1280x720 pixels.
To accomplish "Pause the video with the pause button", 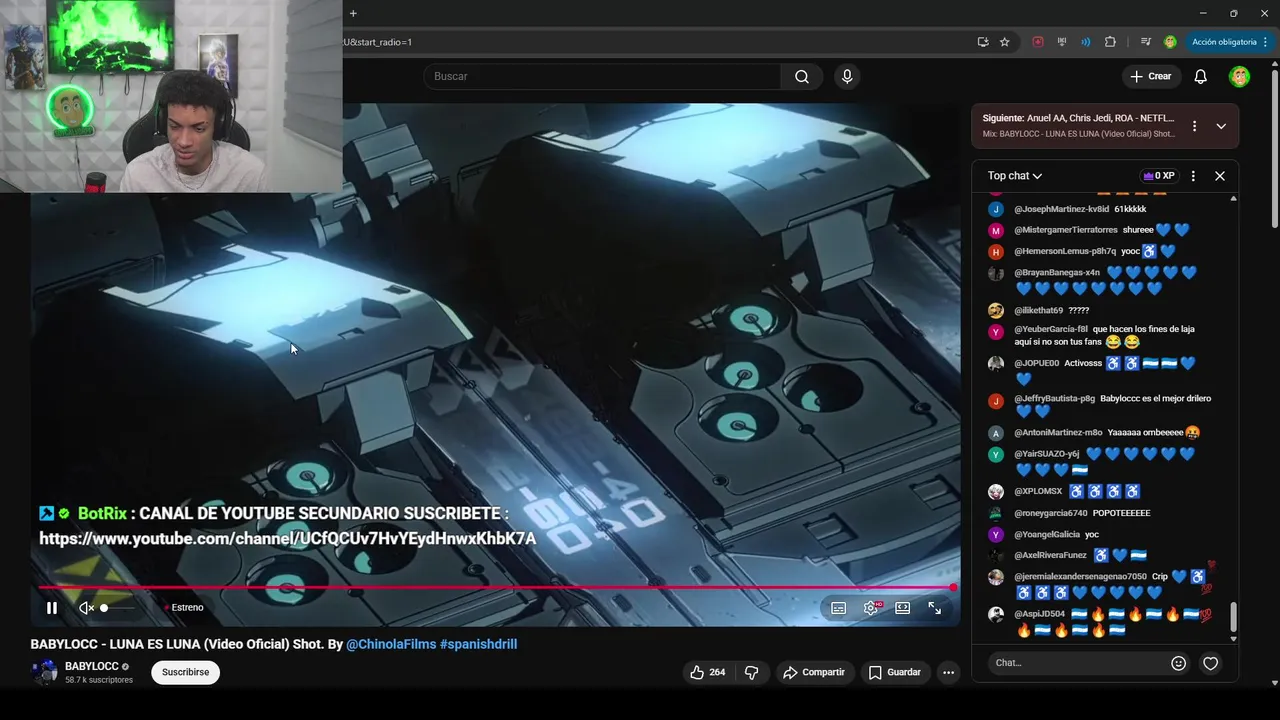I will click(52, 607).
